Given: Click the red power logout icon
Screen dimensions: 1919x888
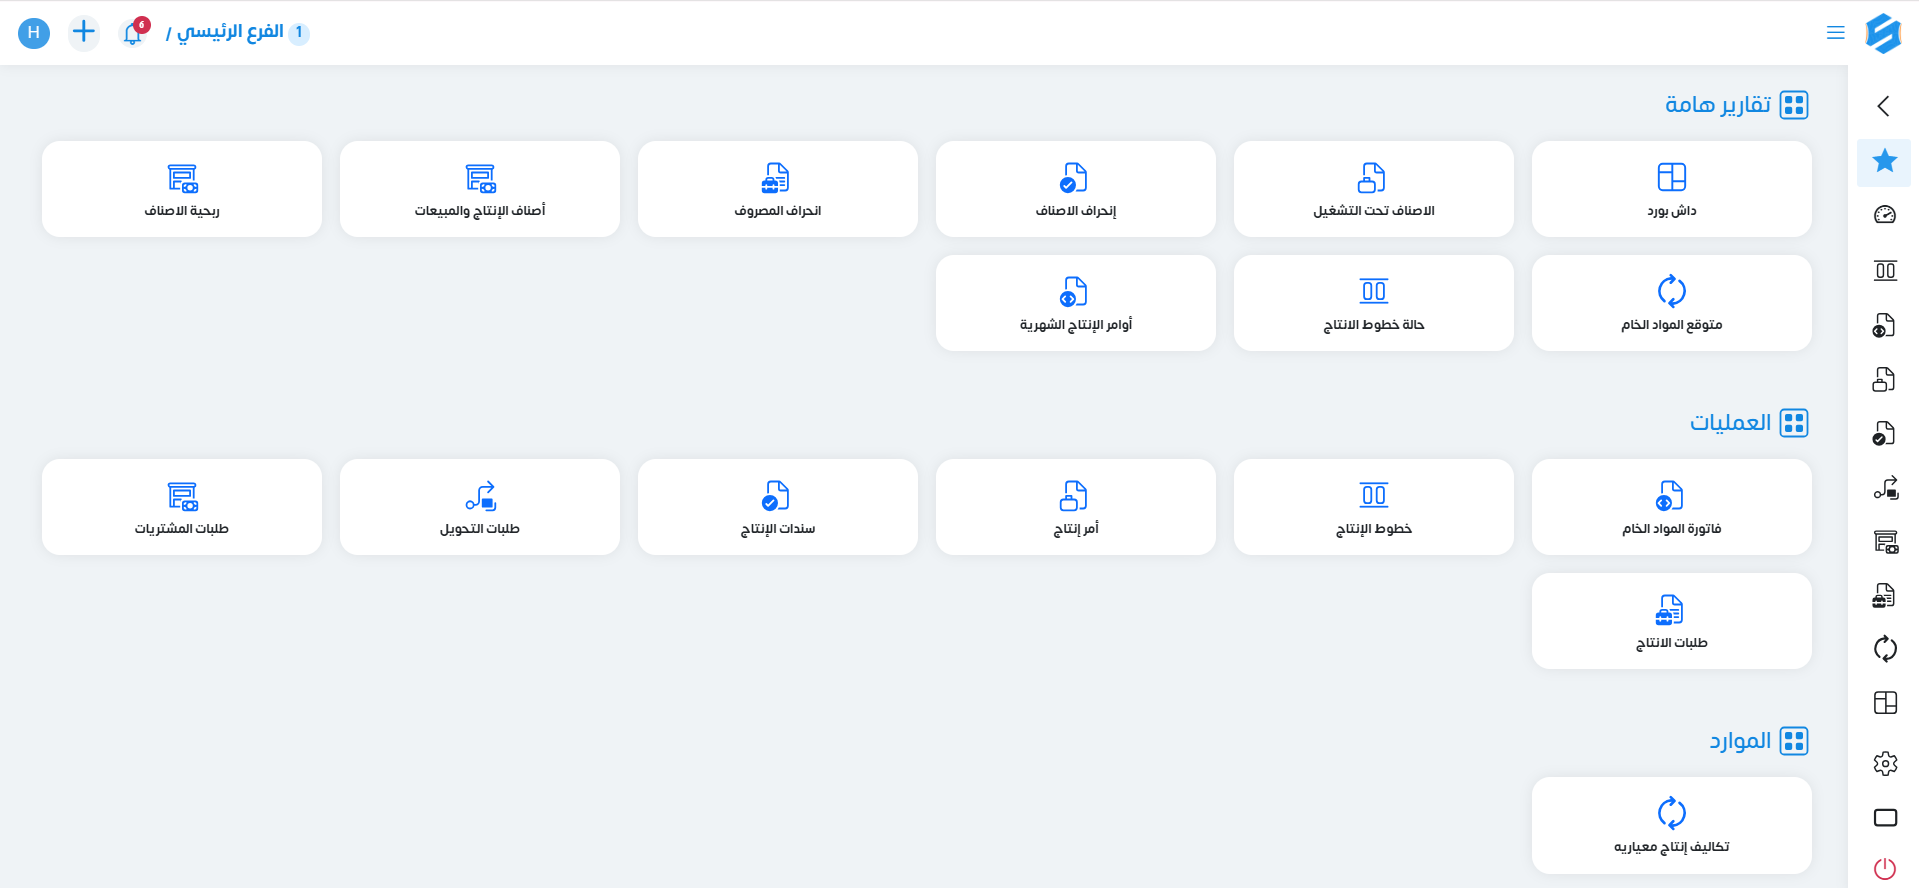Looking at the screenshot, I should 1884,868.
